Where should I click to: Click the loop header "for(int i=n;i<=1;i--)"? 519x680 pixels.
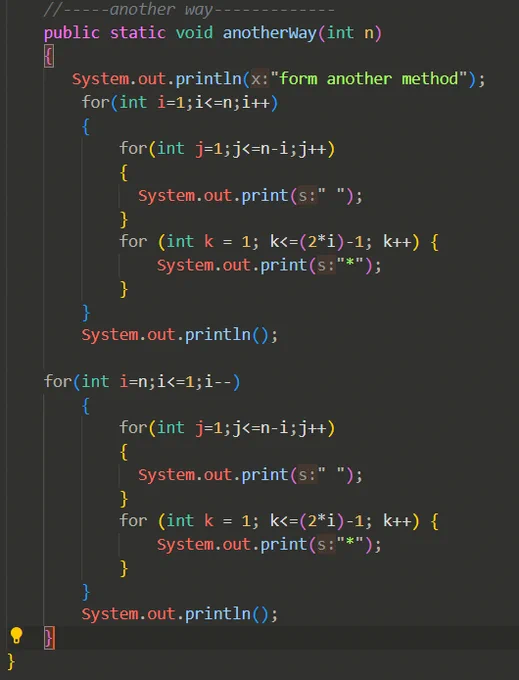(142, 382)
